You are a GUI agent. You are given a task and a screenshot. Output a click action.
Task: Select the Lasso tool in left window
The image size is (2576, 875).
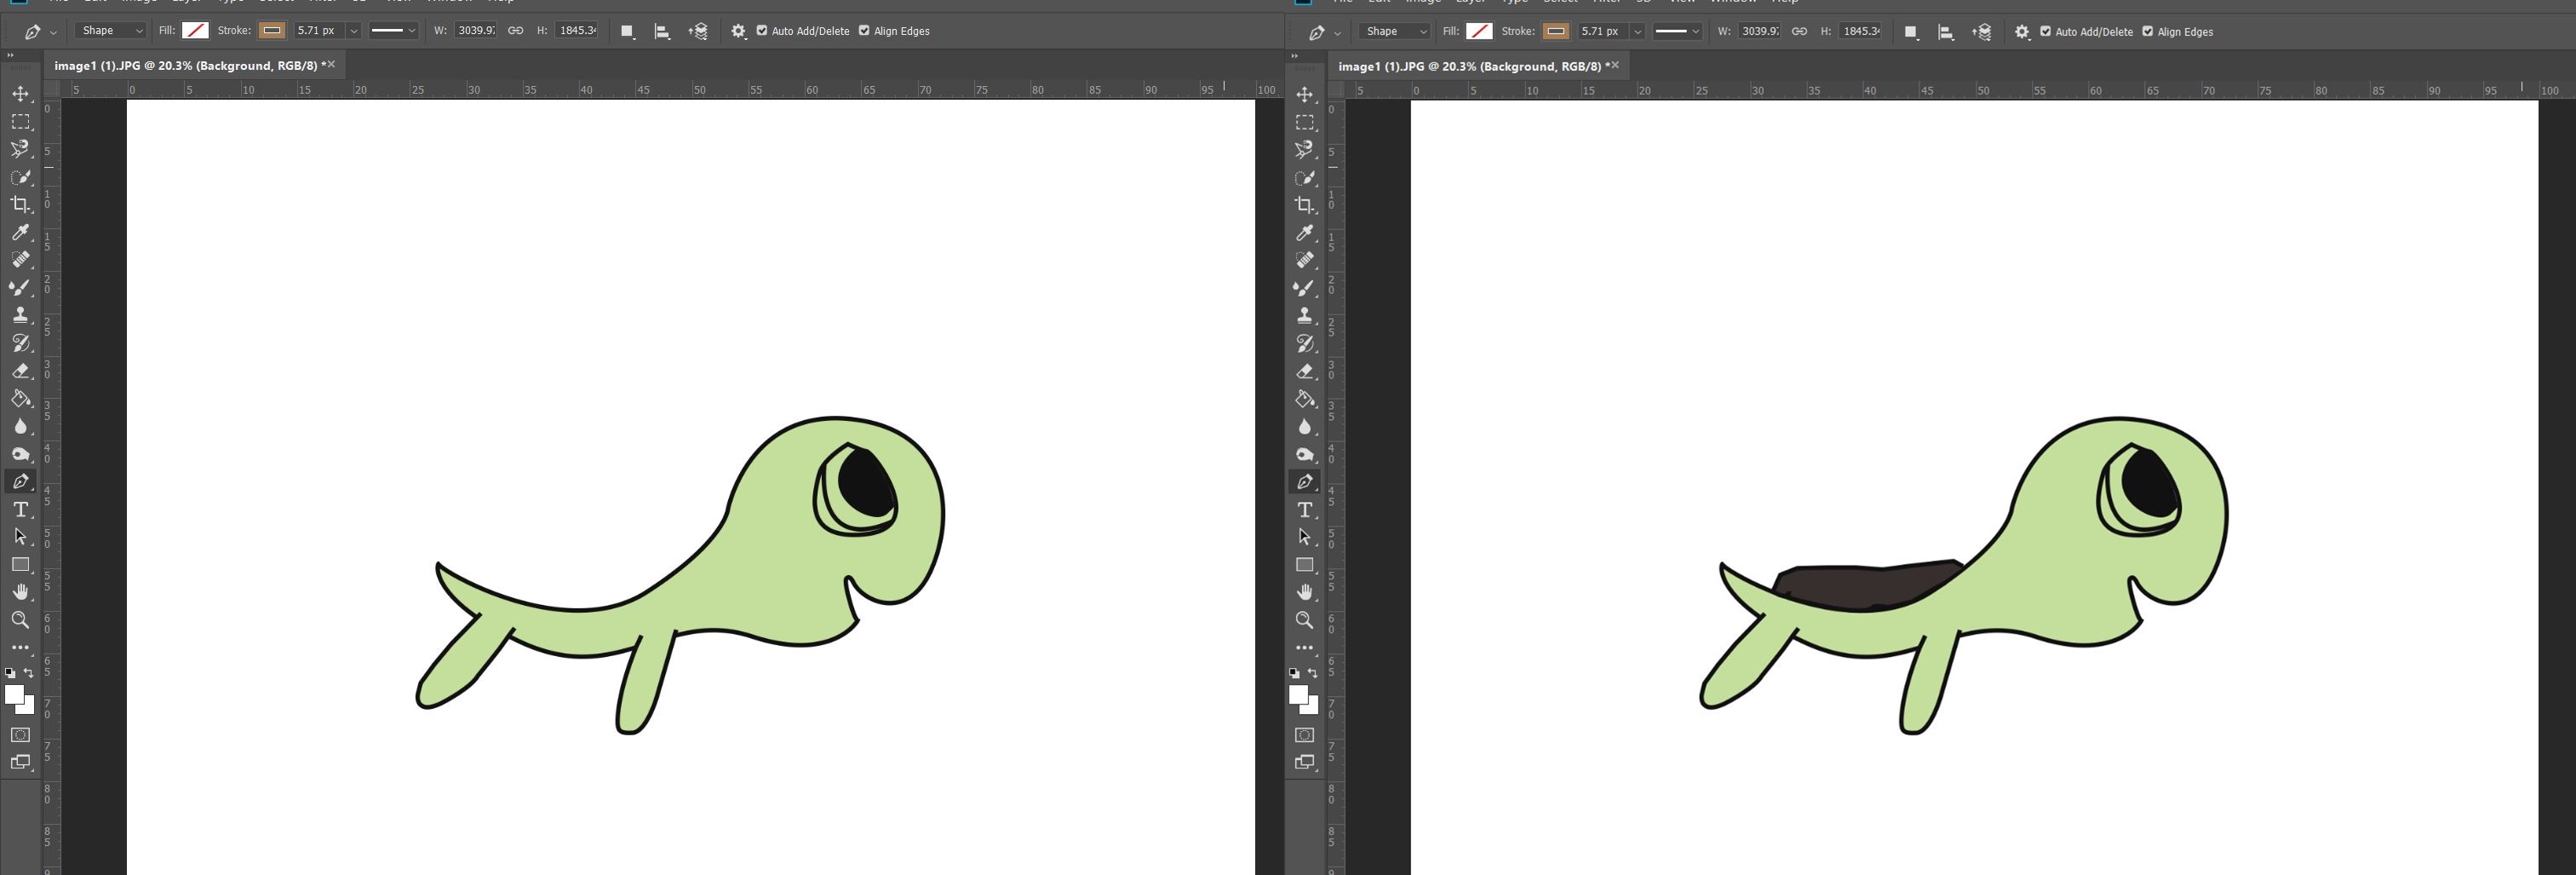point(20,149)
